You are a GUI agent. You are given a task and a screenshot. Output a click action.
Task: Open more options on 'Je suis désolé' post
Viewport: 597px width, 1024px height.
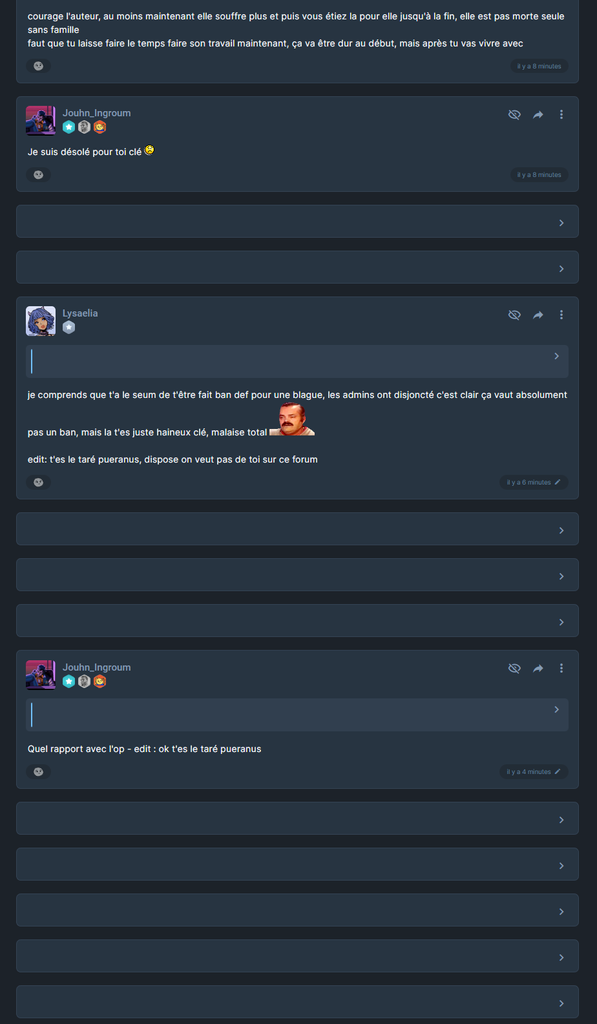coord(561,114)
